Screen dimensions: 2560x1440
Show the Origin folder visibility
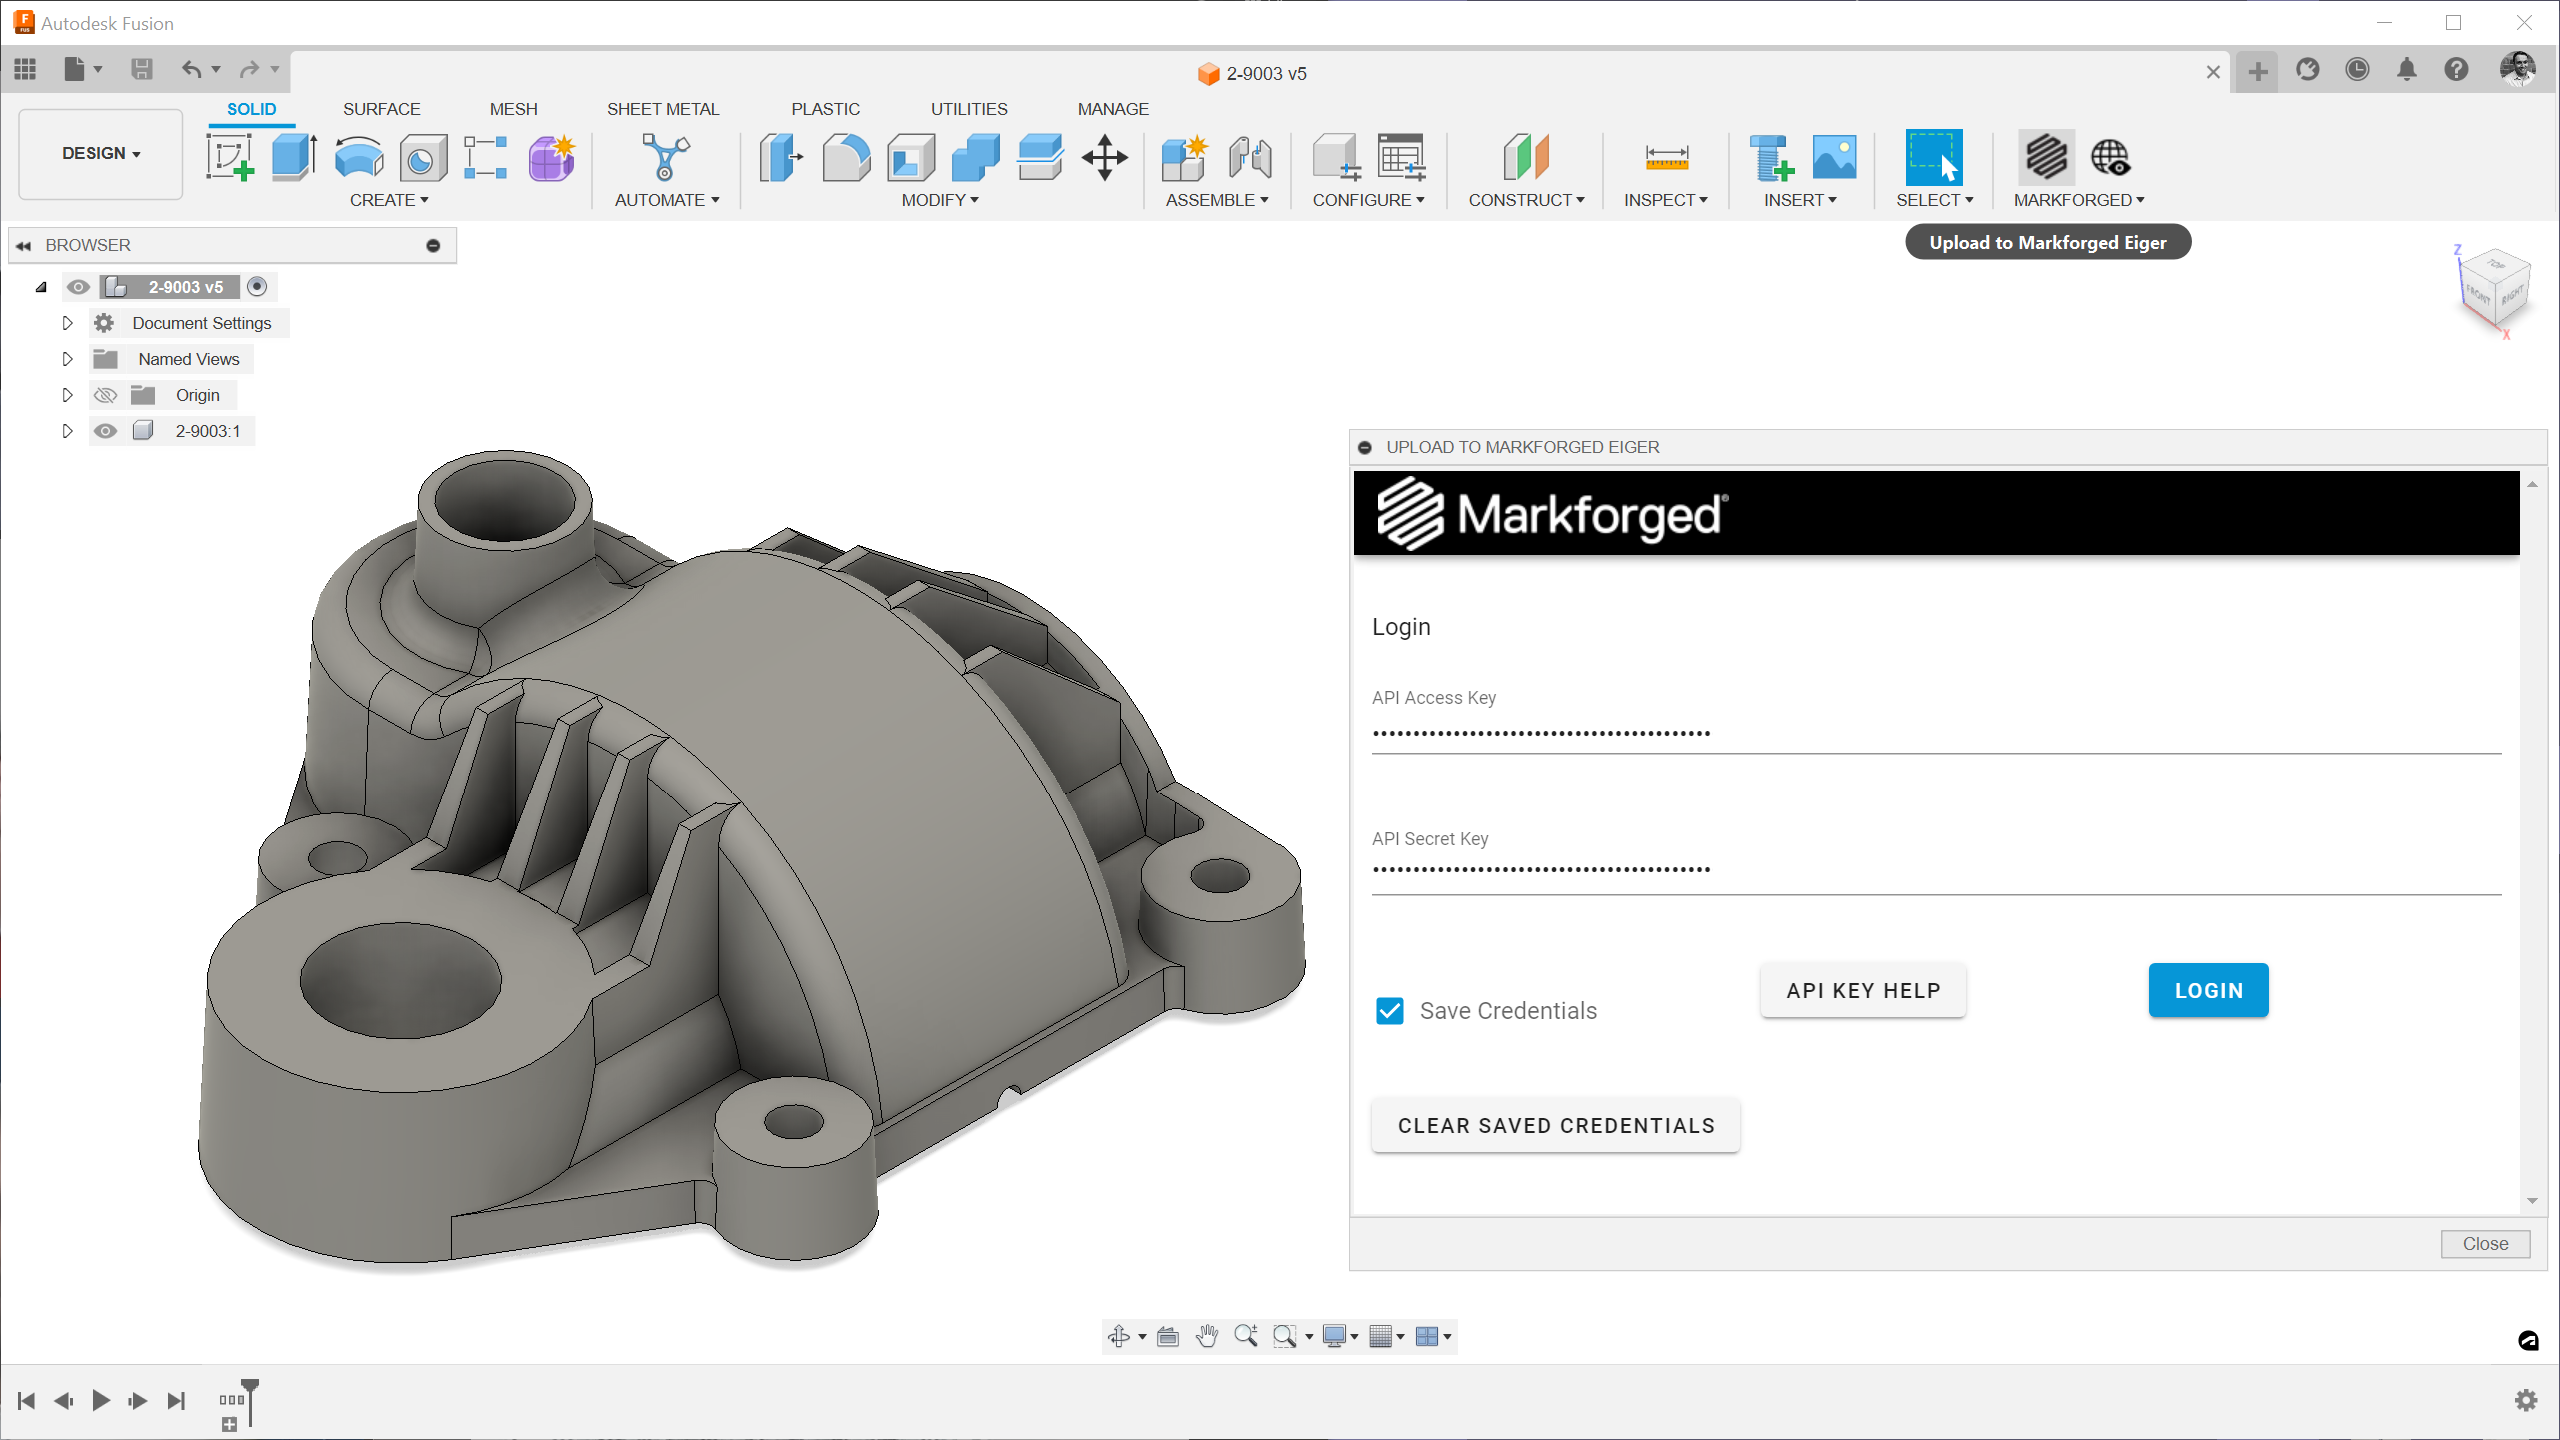click(105, 395)
